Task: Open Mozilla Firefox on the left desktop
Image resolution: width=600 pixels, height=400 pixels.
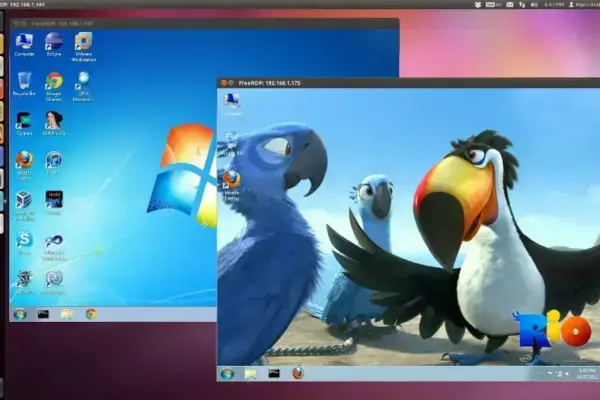Action: 24,166
